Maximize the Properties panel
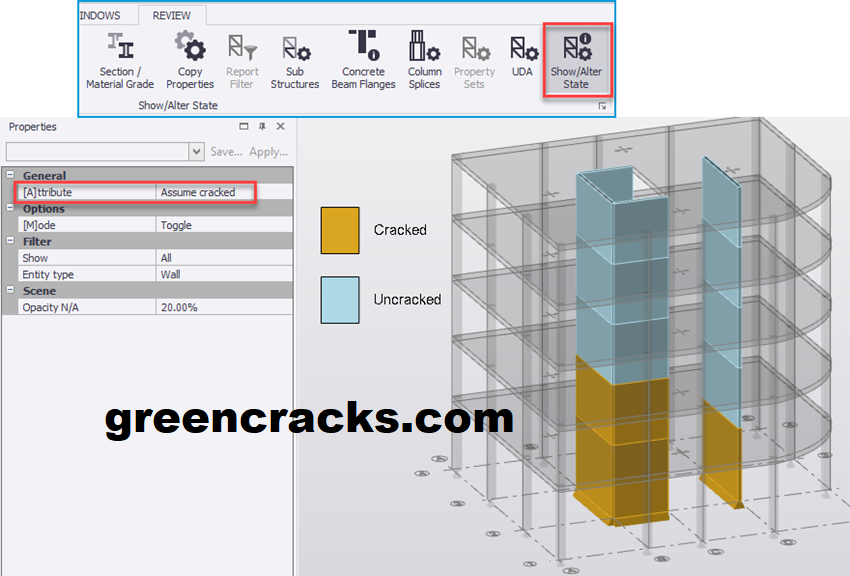Screen dimensions: 850x576 (244, 126)
